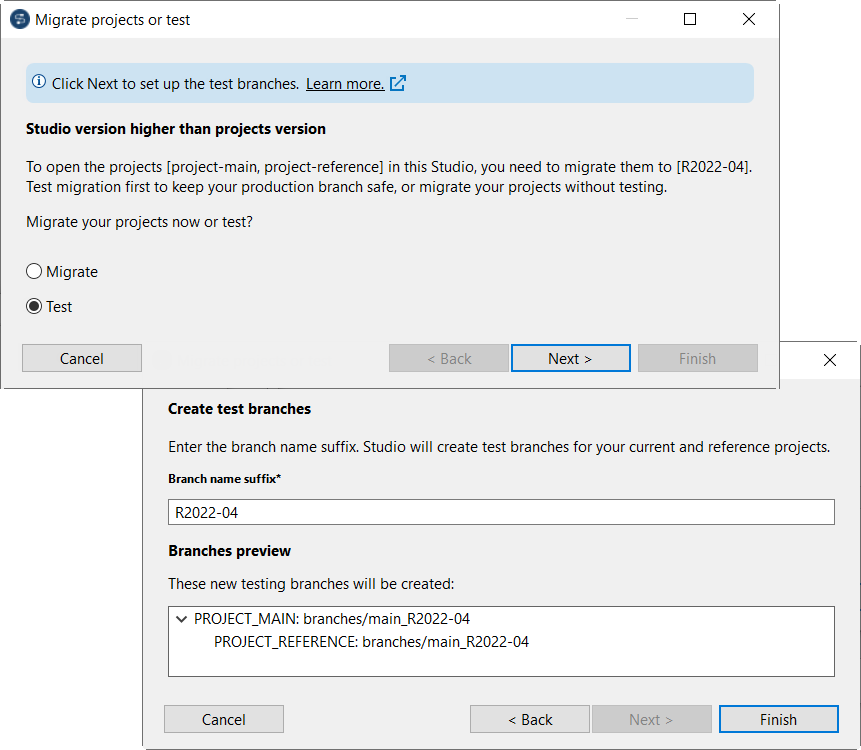Screen dimensions: 861x750
Task: Minimize the Migrate projects or test window
Action: click(631, 20)
